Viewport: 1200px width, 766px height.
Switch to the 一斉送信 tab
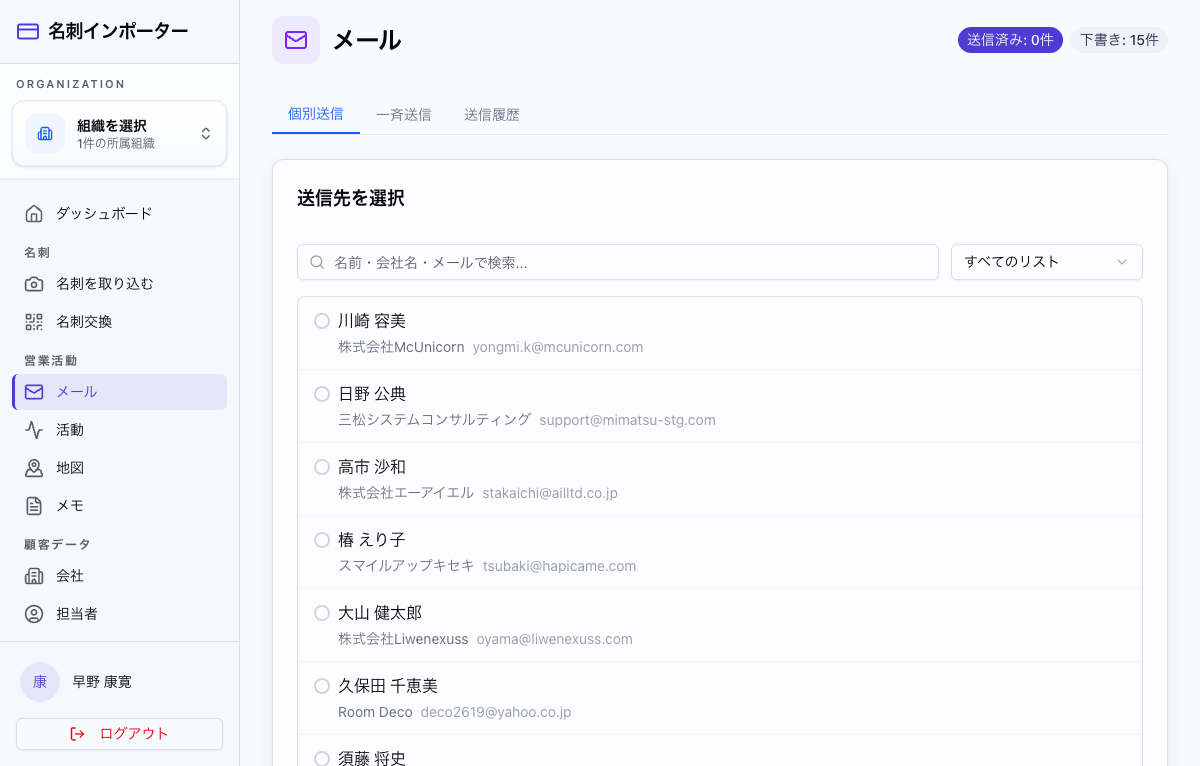[x=404, y=114]
